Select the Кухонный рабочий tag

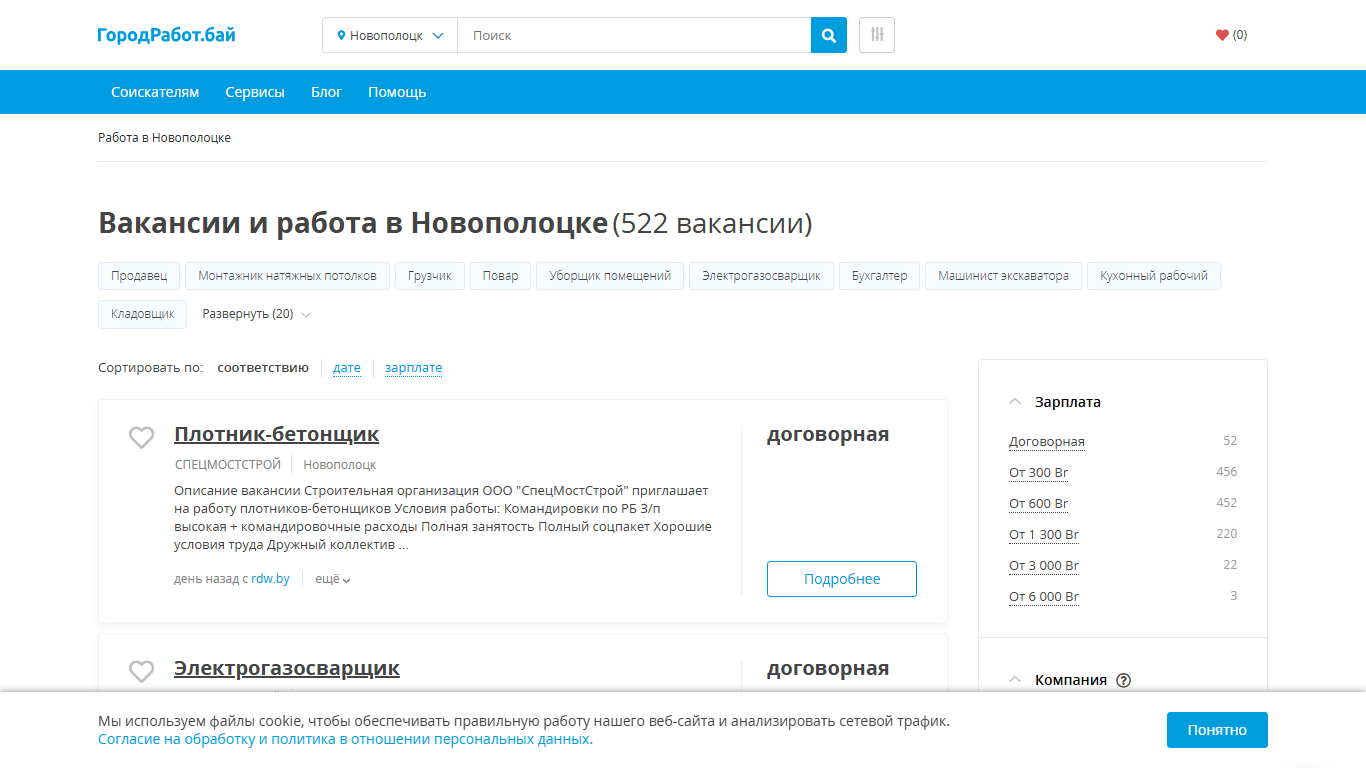tap(1154, 276)
